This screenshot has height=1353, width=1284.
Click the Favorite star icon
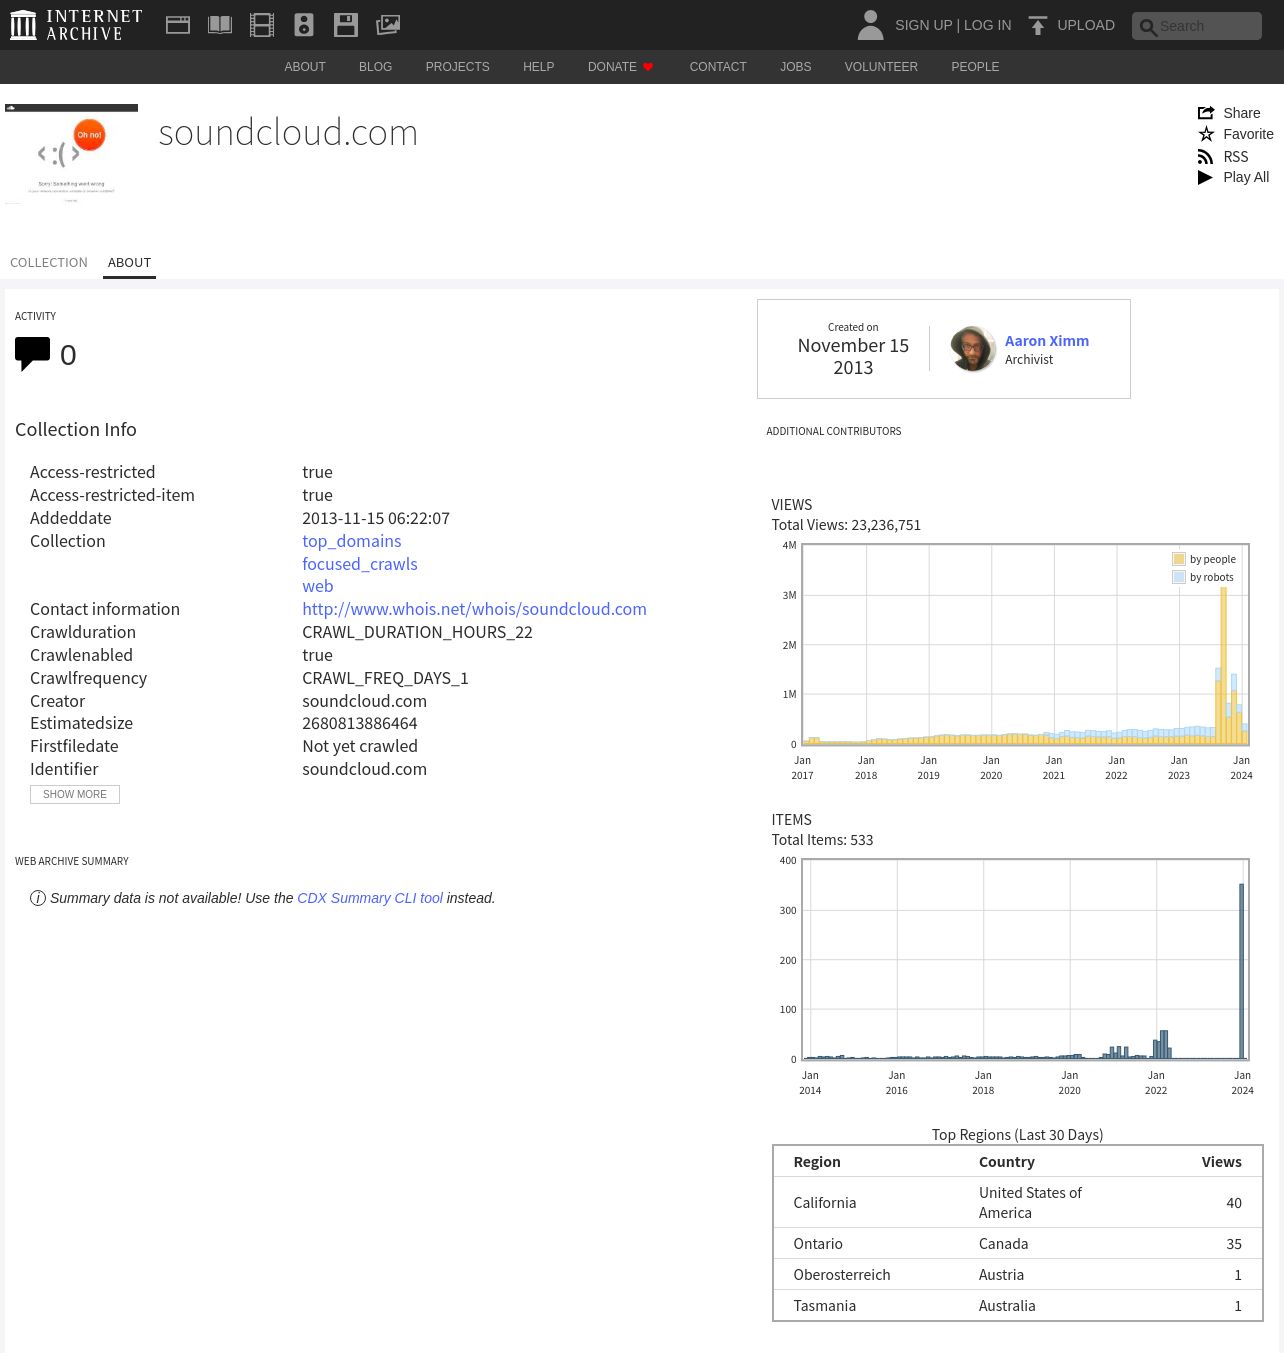1206,134
